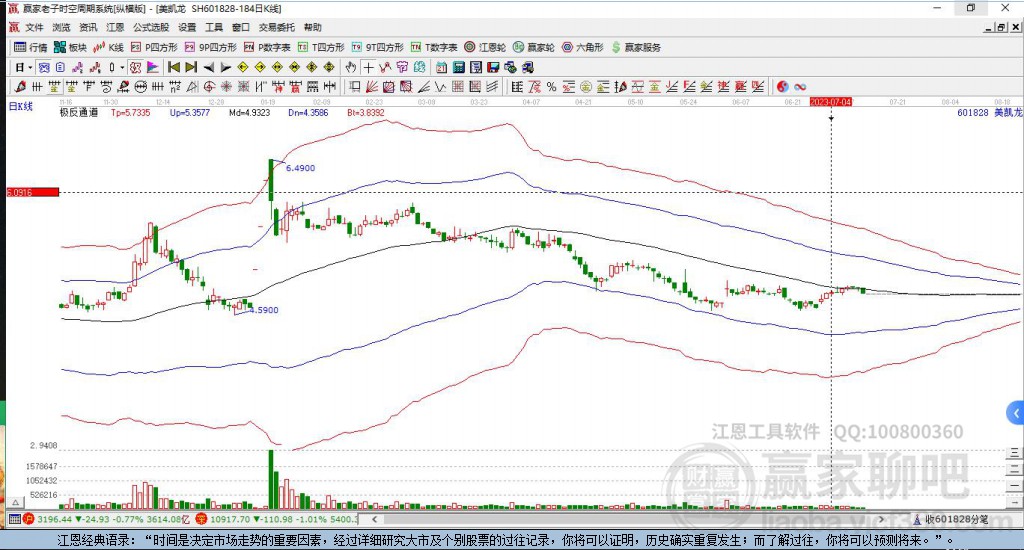The width and height of the screenshot is (1024, 550).
Task: Open P数字表 tool
Action: click(x=267, y=47)
